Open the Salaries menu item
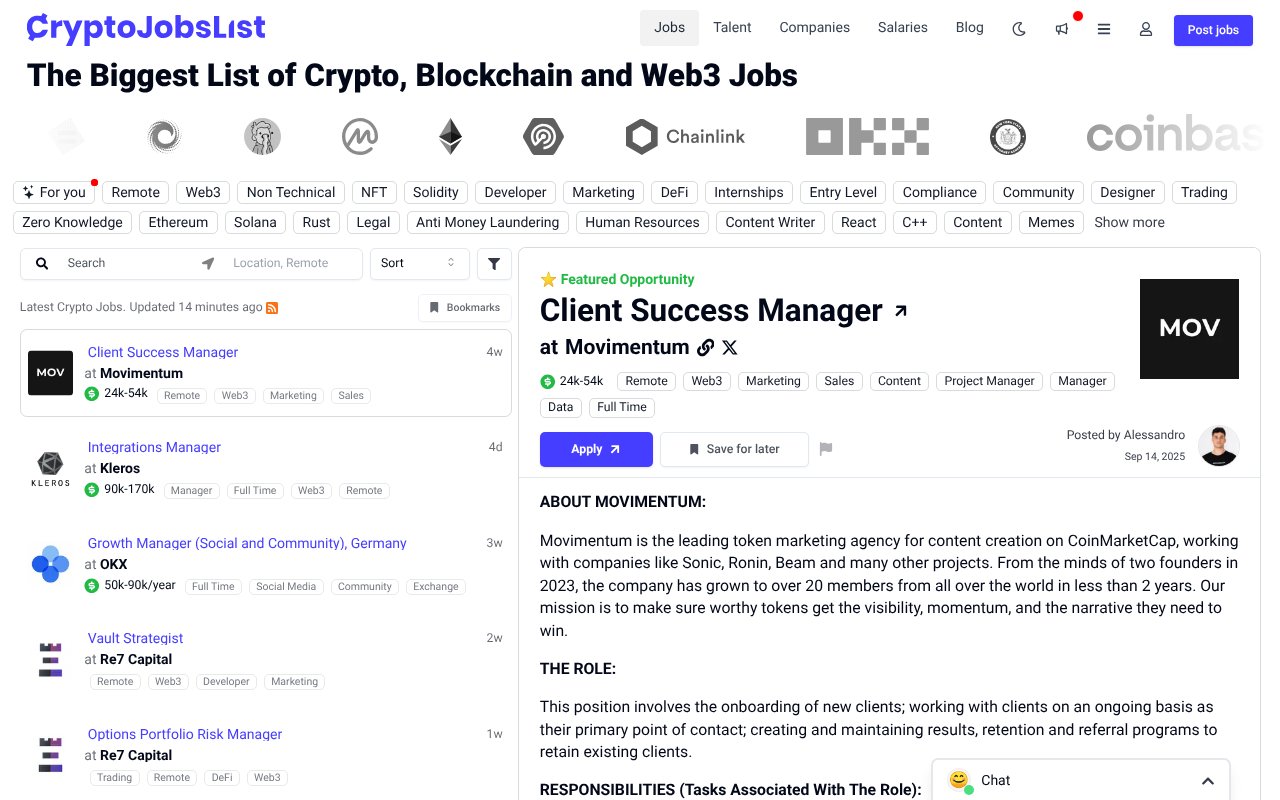Image resolution: width=1280 pixels, height=800 pixels. click(902, 27)
